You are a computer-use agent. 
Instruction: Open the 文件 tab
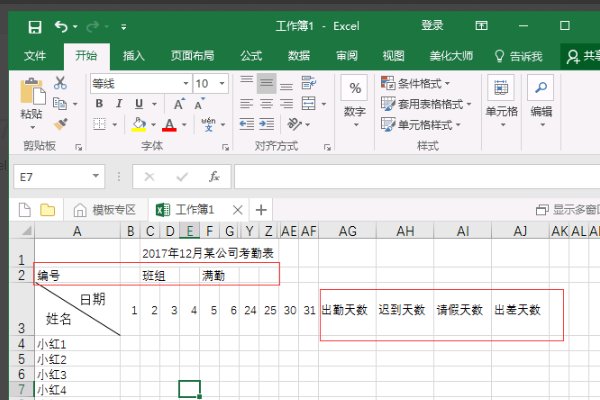[x=35, y=56]
